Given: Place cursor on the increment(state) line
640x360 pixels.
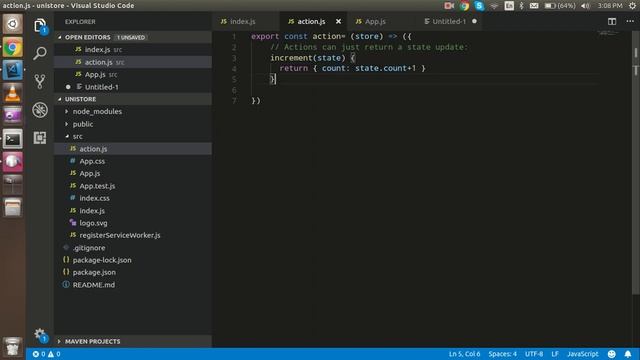Looking at the screenshot, I should click(313, 58).
